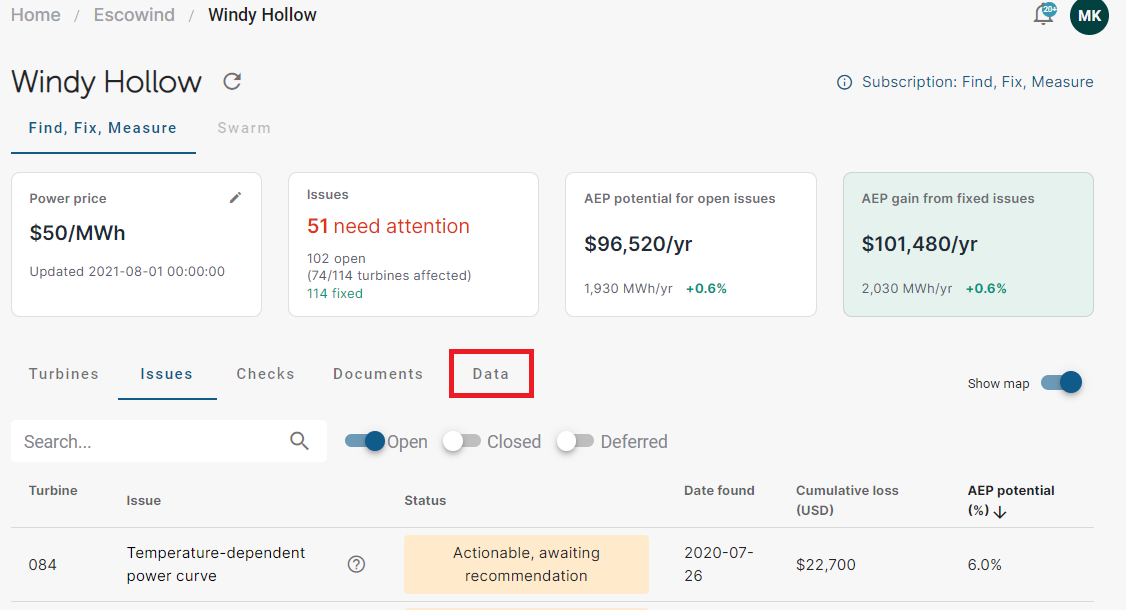Click the Temperature-dependent power curve issue
Screen dimensions: 1126x610
[x=216, y=564]
